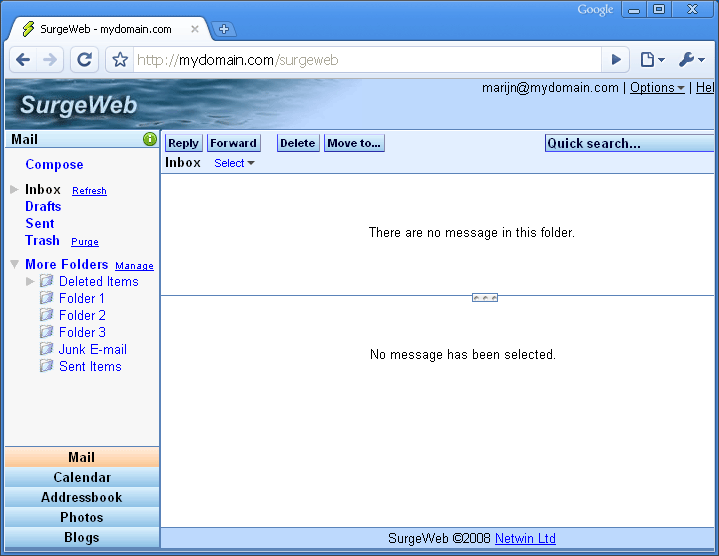Open the Select dropdown next to Inbox
The image size is (719, 556).
pos(234,163)
